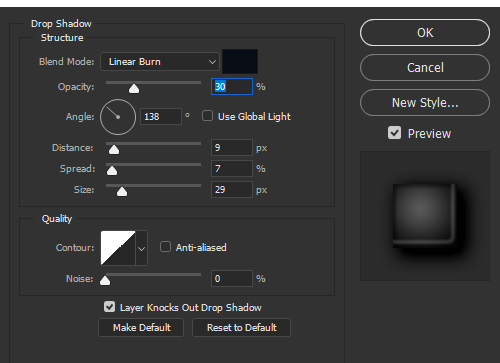Image resolution: width=500 pixels, height=363 pixels.
Task: Toggle the Preview checkbox
Action: click(x=394, y=133)
